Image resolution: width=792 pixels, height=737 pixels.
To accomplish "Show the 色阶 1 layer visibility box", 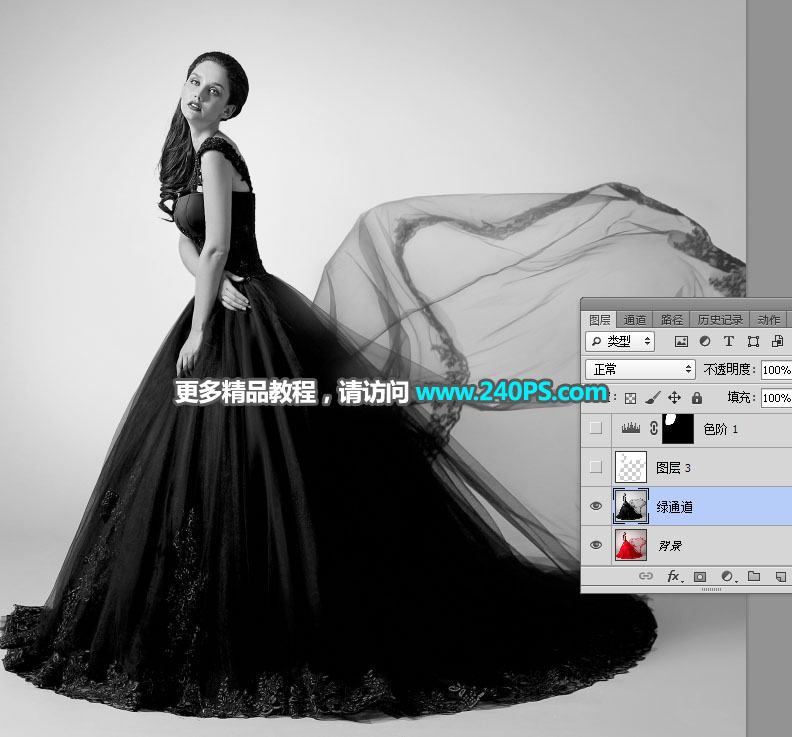I will pyautogui.click(x=596, y=428).
